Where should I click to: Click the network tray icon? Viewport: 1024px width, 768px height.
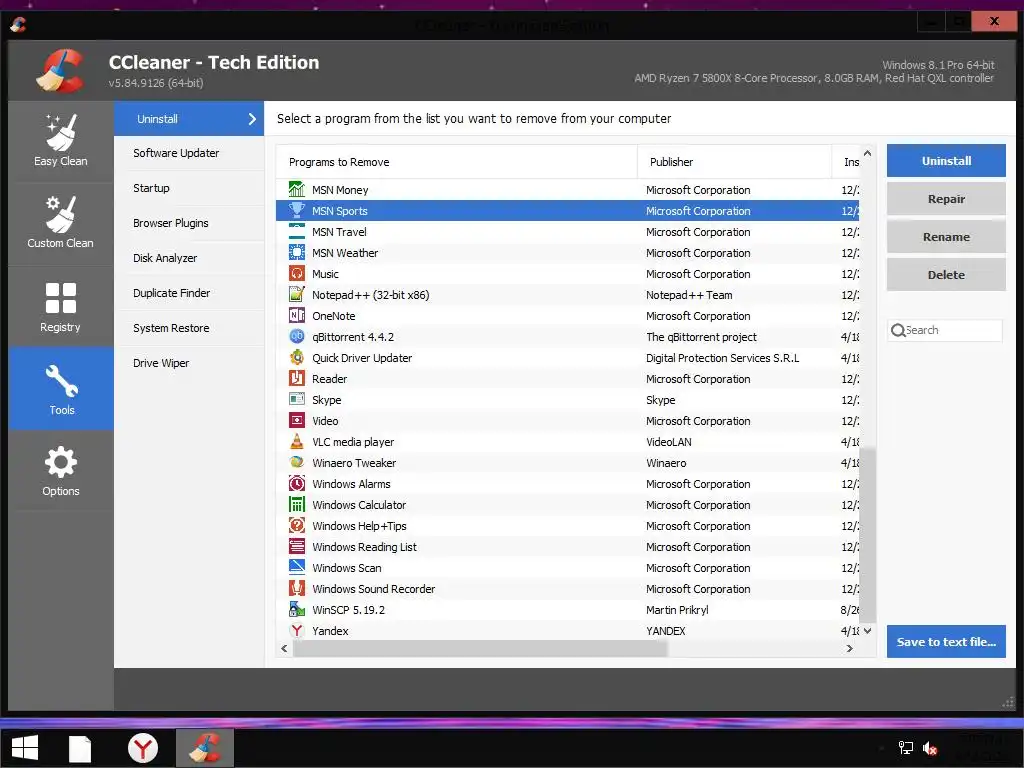point(905,748)
